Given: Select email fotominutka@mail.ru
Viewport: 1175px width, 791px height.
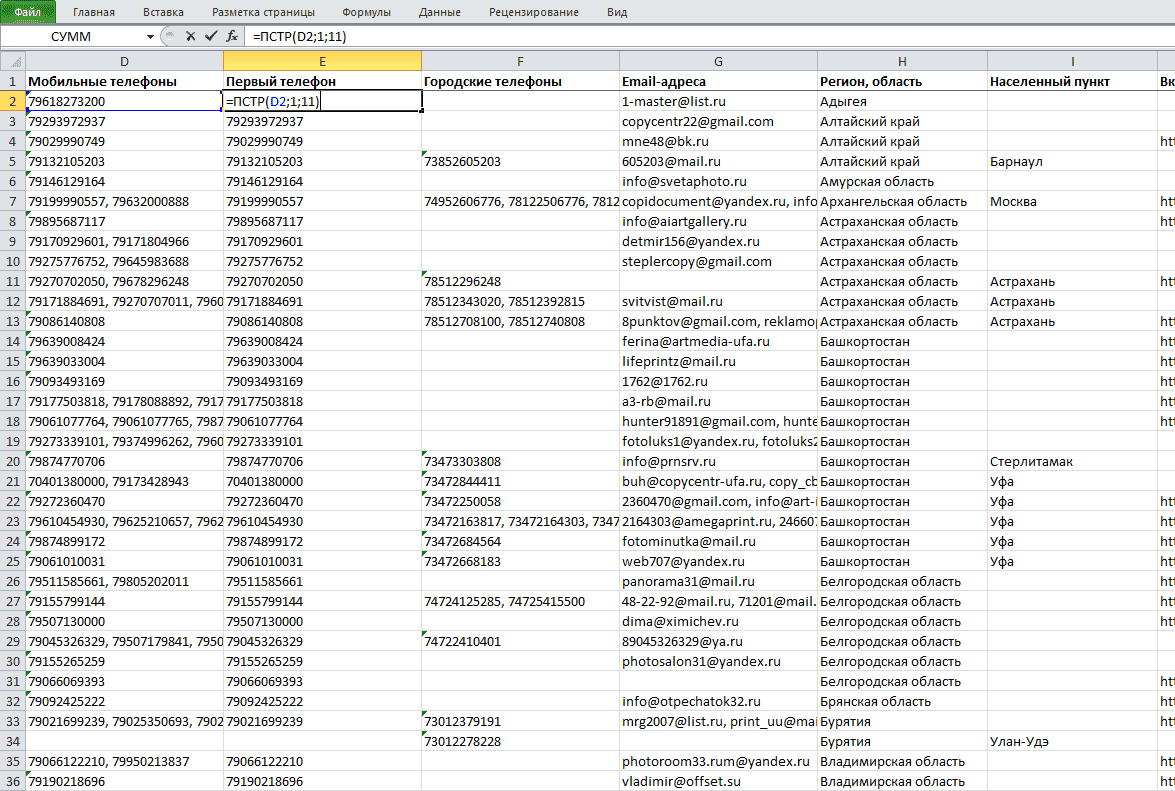Looking at the screenshot, I should 718,542.
